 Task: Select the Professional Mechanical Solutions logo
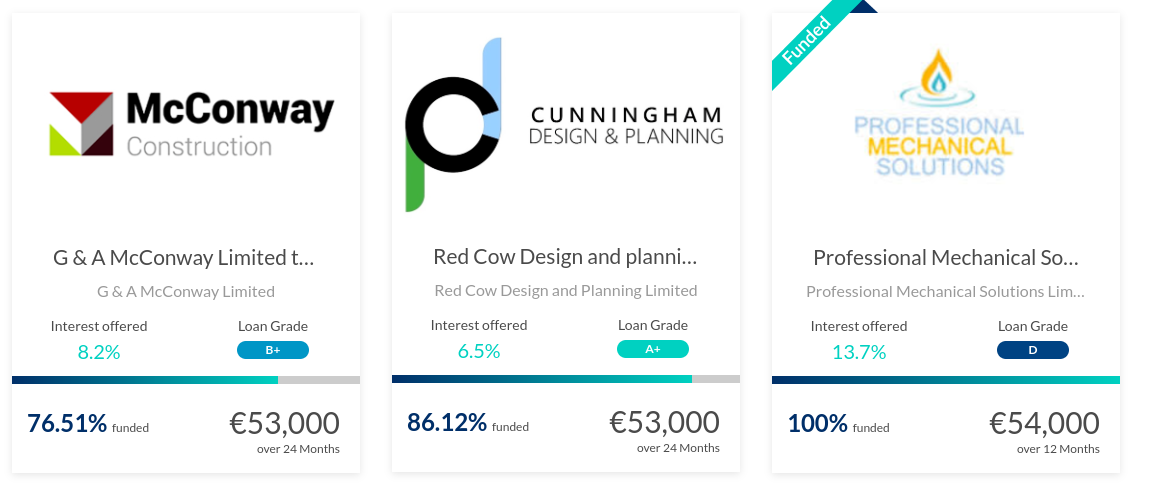(939, 113)
